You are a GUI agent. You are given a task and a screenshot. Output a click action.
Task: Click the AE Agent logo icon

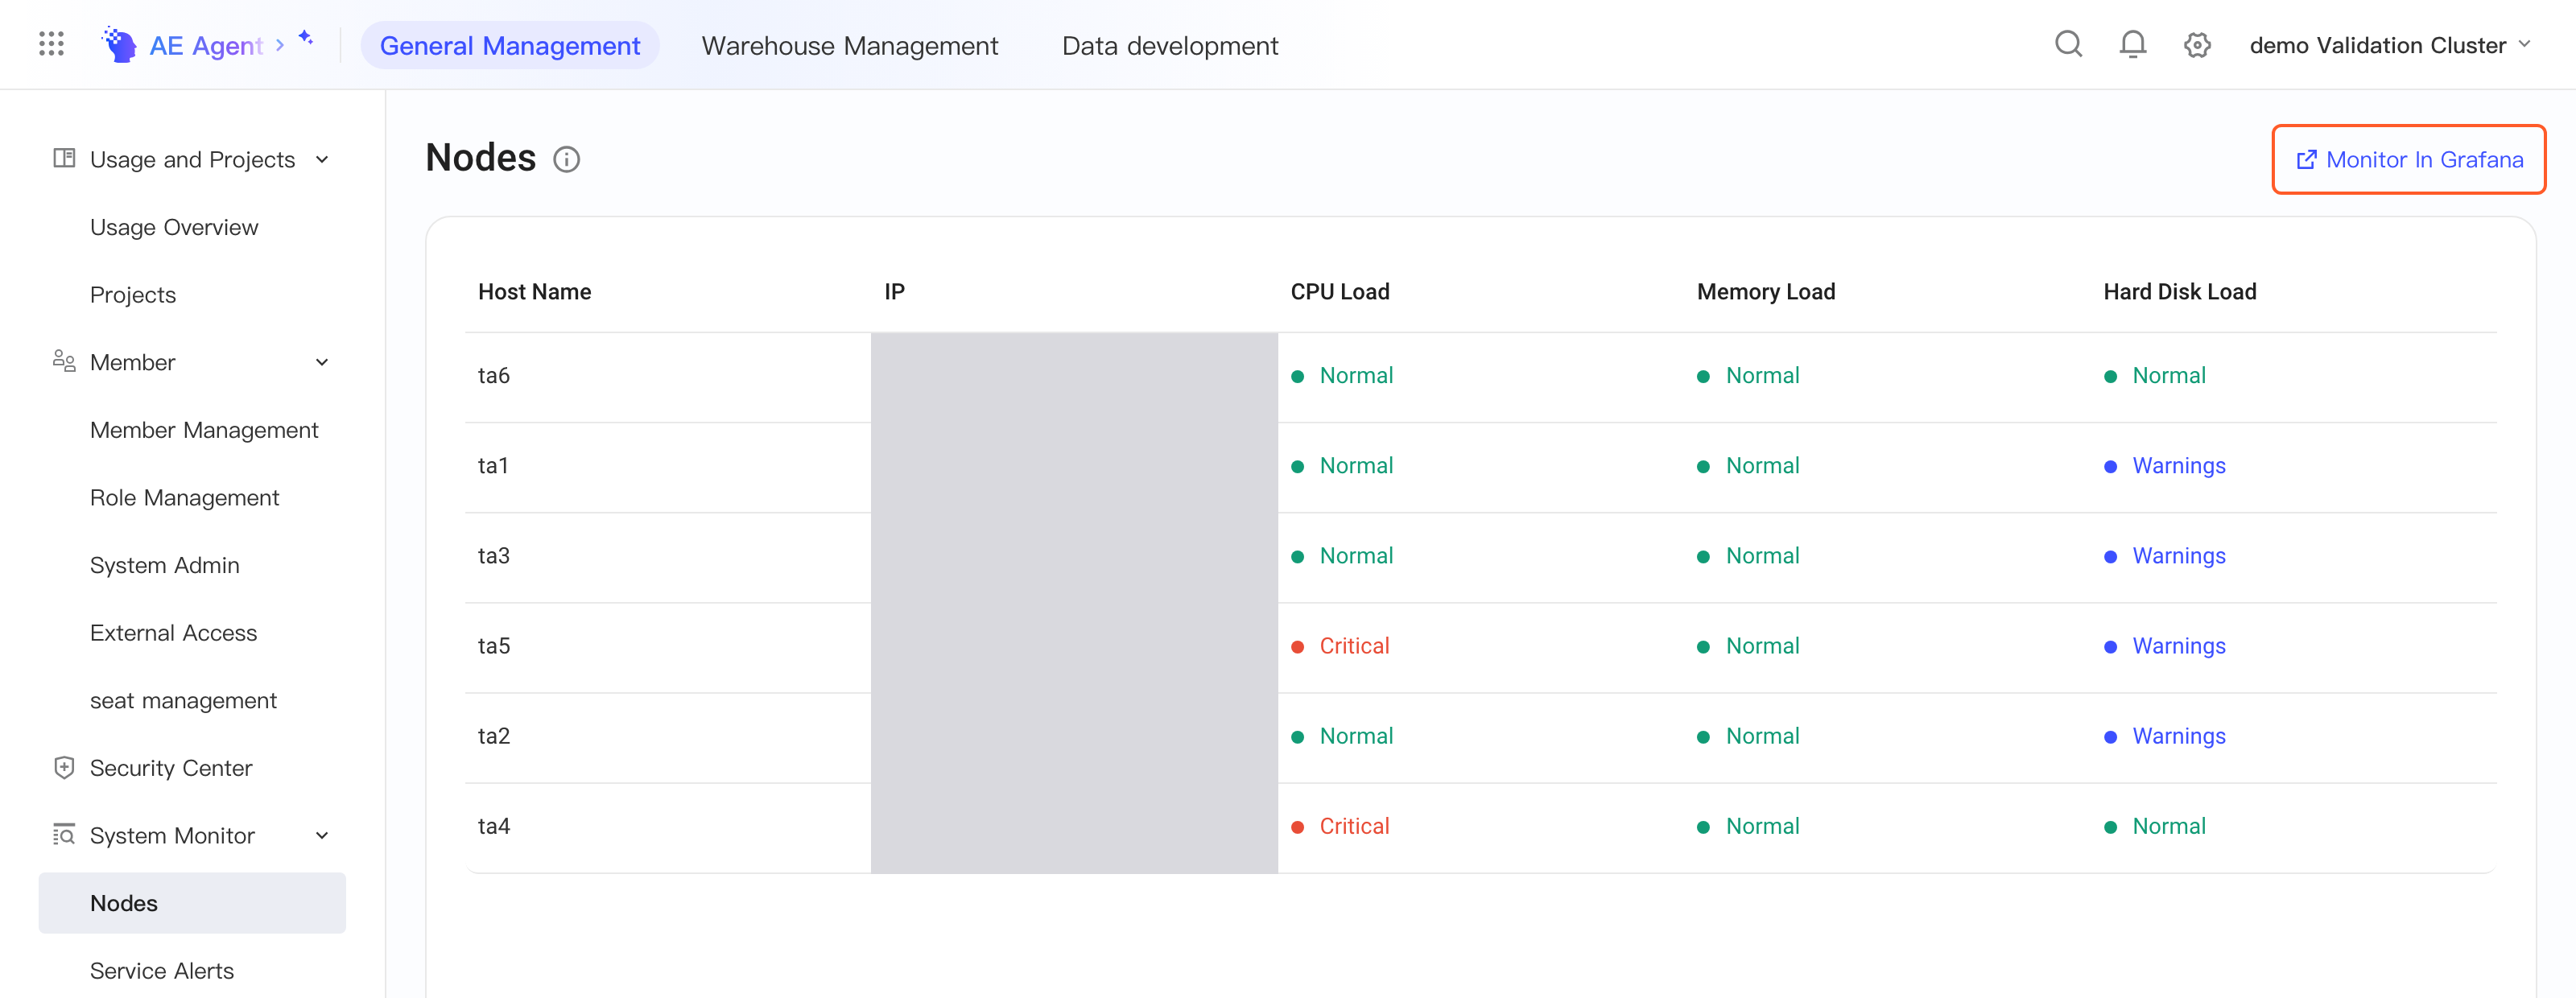119,45
